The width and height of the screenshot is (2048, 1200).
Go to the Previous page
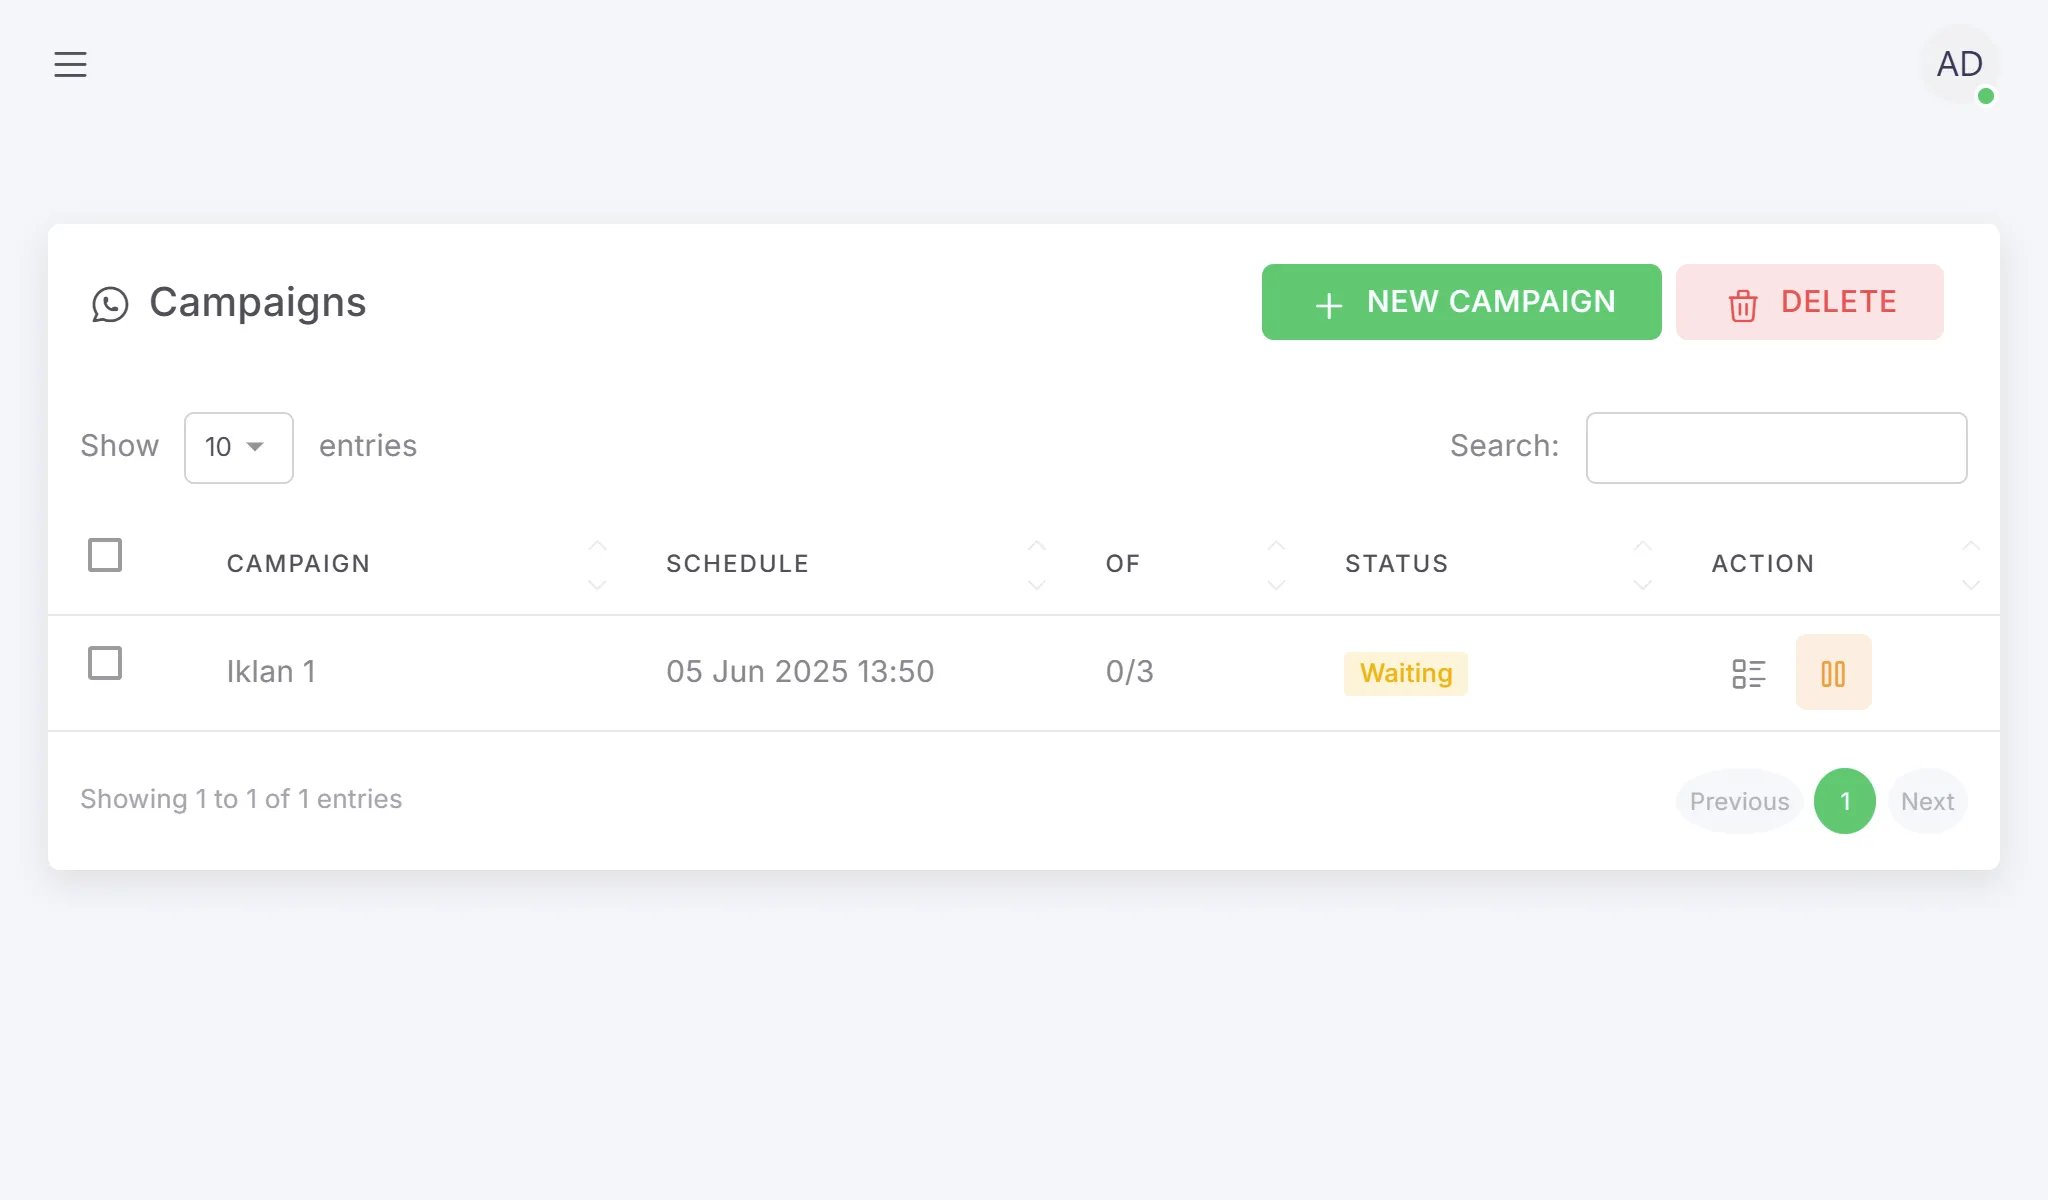pos(1739,801)
